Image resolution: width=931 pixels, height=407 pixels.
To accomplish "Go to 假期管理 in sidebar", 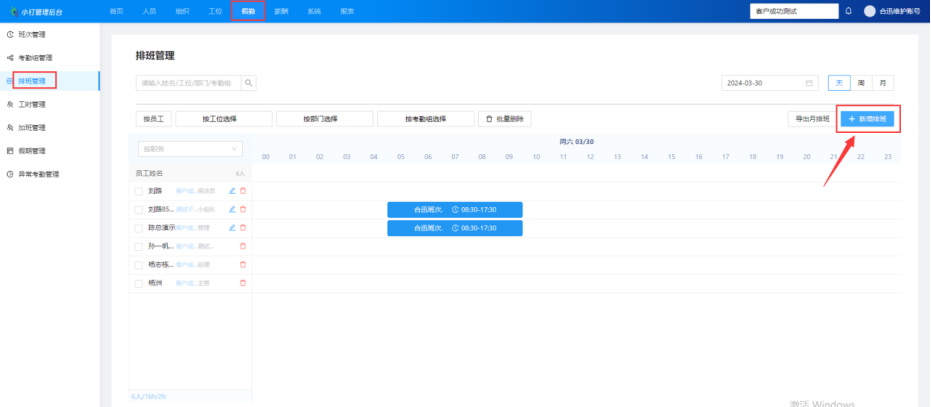I will point(50,151).
